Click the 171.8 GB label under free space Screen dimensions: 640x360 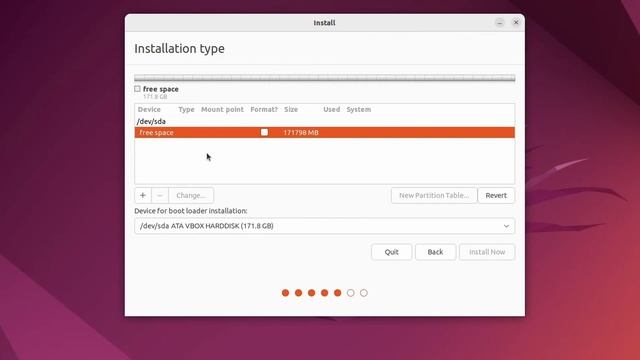(x=156, y=97)
